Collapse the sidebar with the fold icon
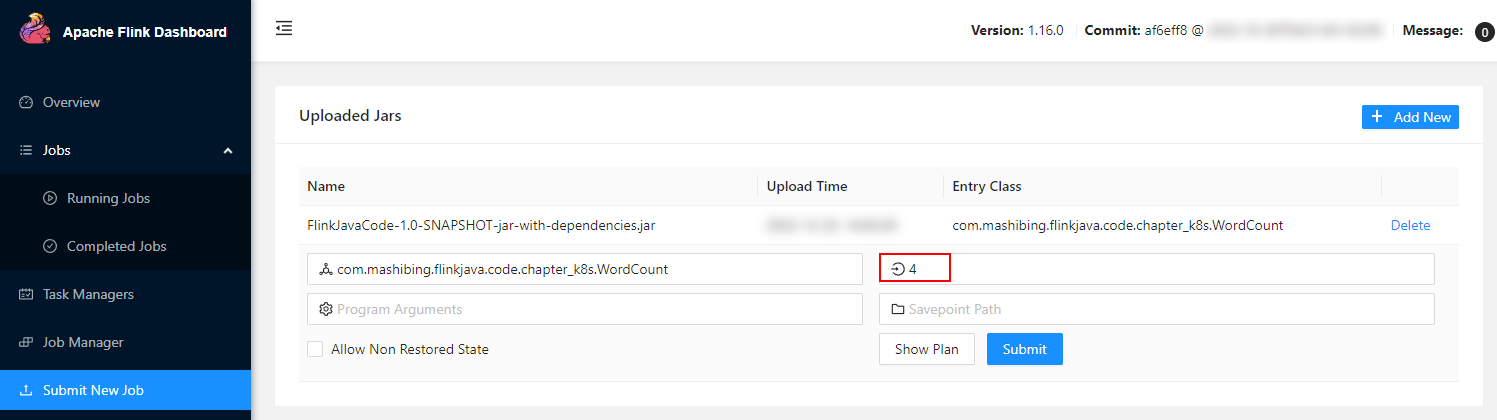The width and height of the screenshot is (1497, 420). coord(284,29)
